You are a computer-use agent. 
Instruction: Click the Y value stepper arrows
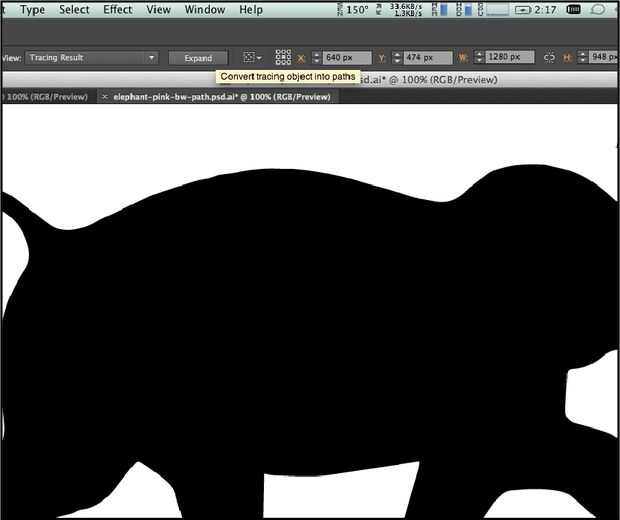[x=397, y=58]
